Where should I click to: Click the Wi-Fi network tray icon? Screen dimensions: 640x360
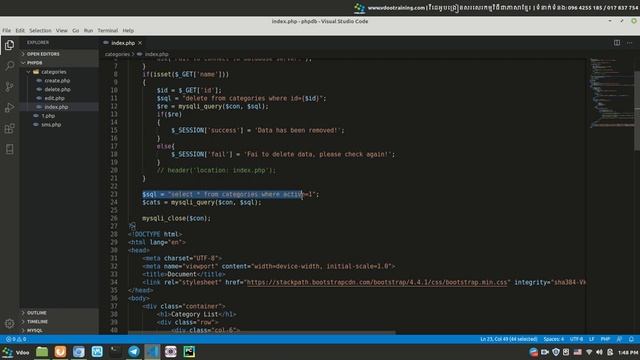pyautogui.click(x=589, y=352)
